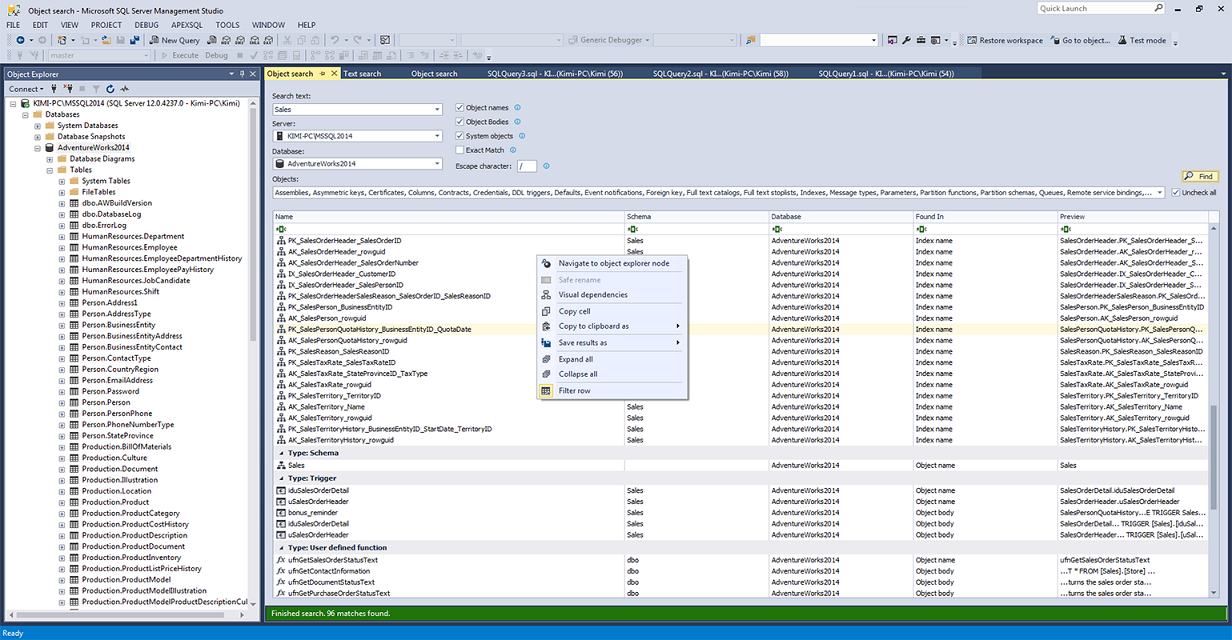Click the Restore workspace toolbar button
The image size is (1232, 640).
coord(1004,40)
